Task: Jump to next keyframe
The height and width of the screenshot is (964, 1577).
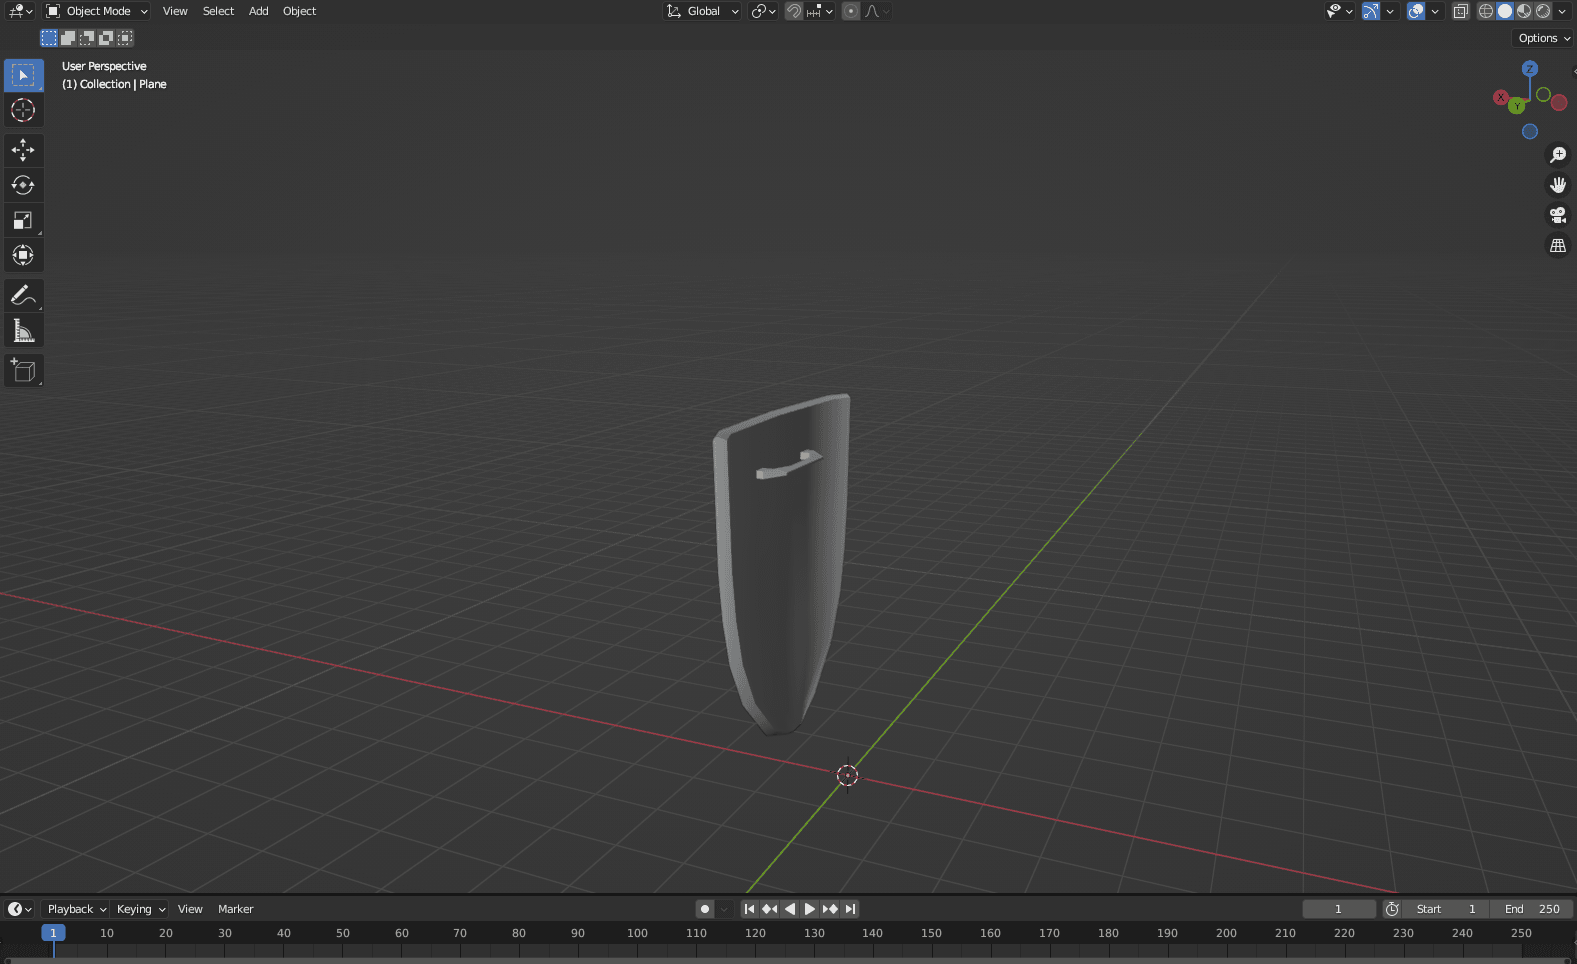Action: (830, 909)
